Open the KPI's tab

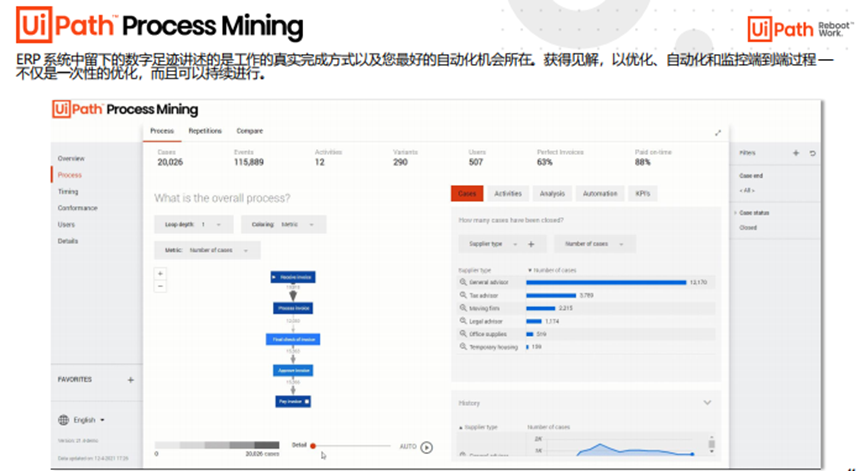pyautogui.click(x=642, y=193)
